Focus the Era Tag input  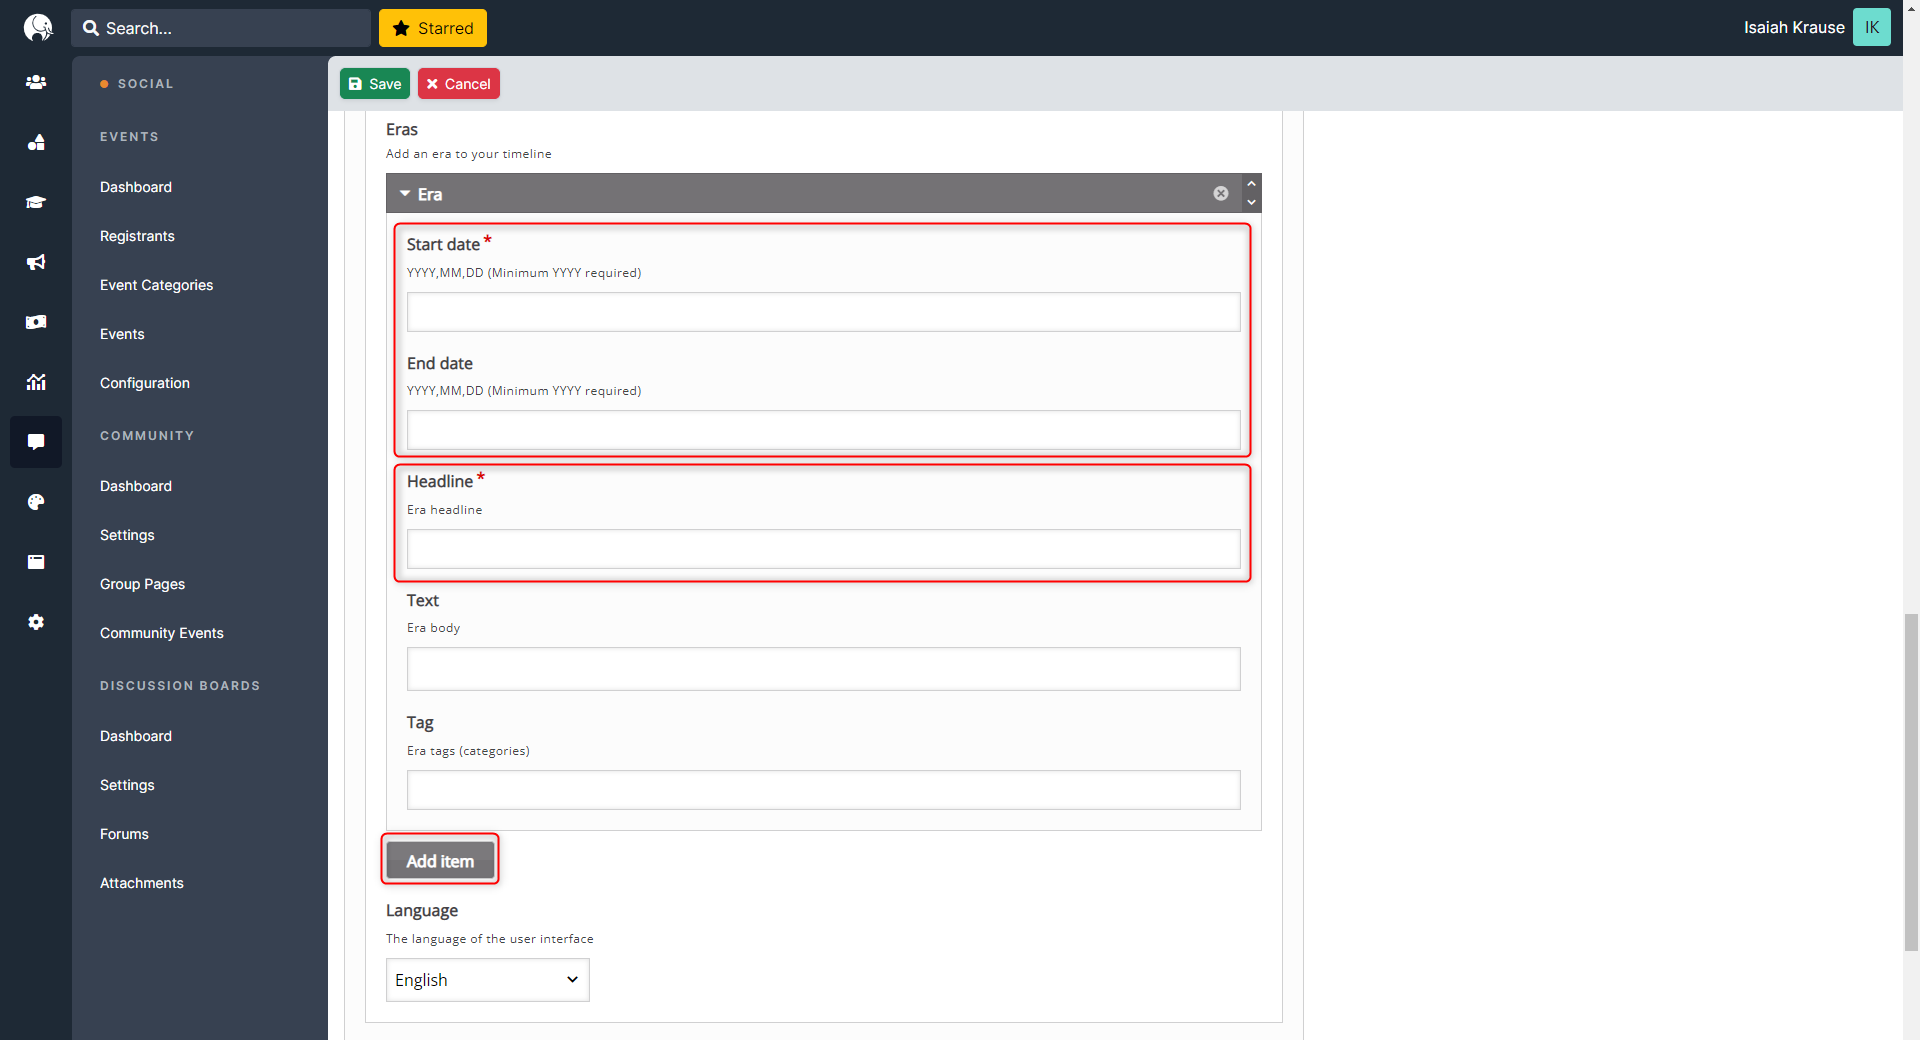tap(823, 790)
